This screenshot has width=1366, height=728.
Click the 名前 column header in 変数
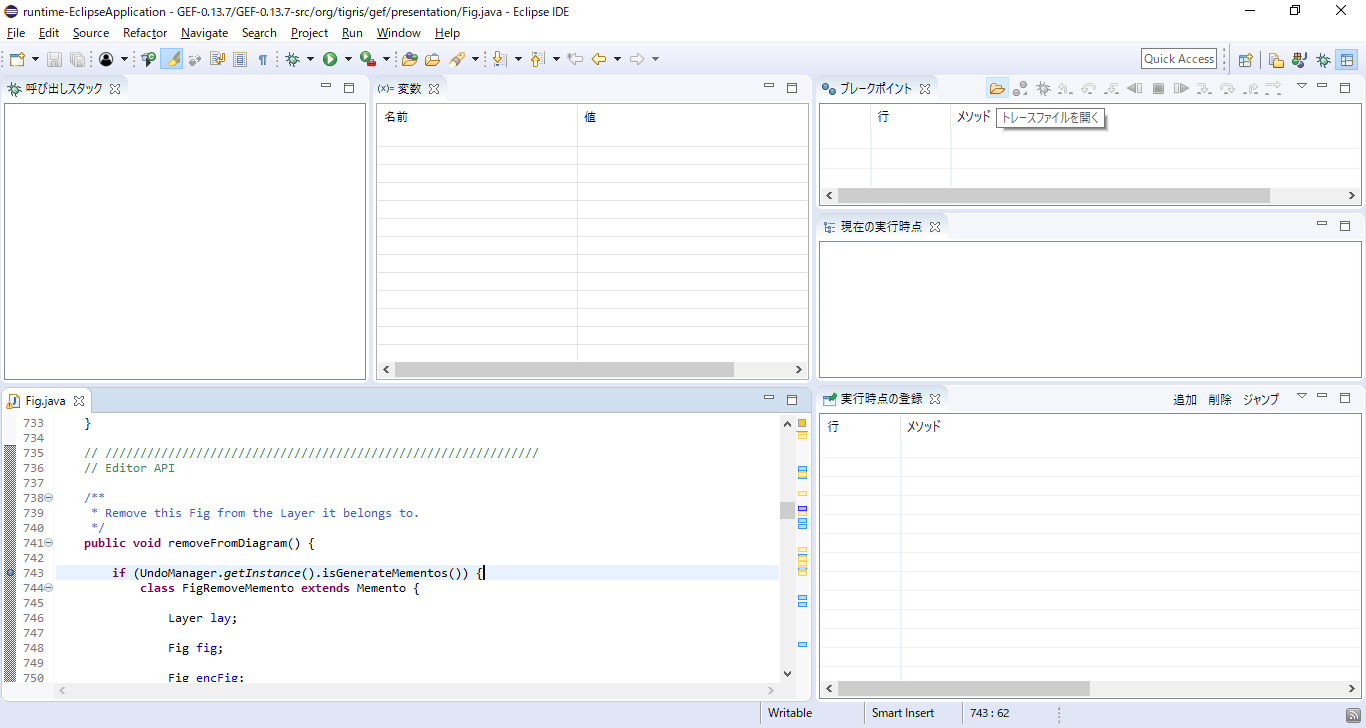pyautogui.click(x=477, y=117)
